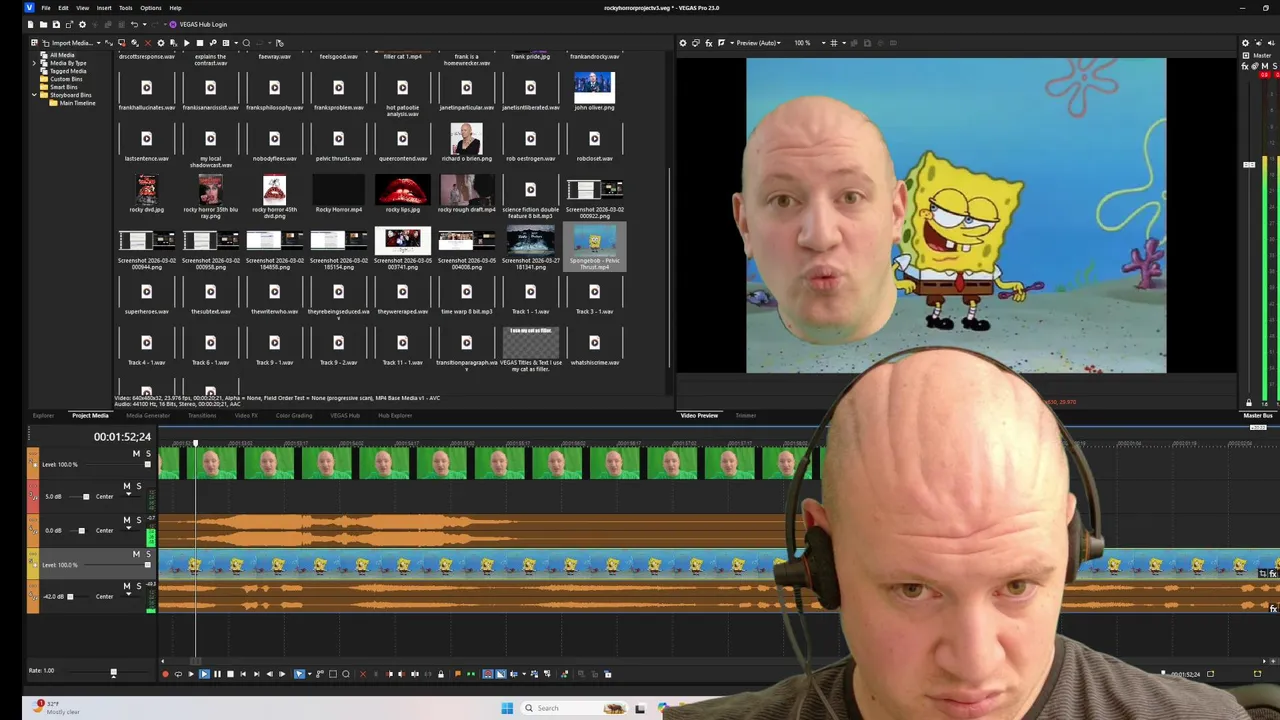Go to end of project button
Viewport: 1280px width, 720px height.
pos(257,674)
